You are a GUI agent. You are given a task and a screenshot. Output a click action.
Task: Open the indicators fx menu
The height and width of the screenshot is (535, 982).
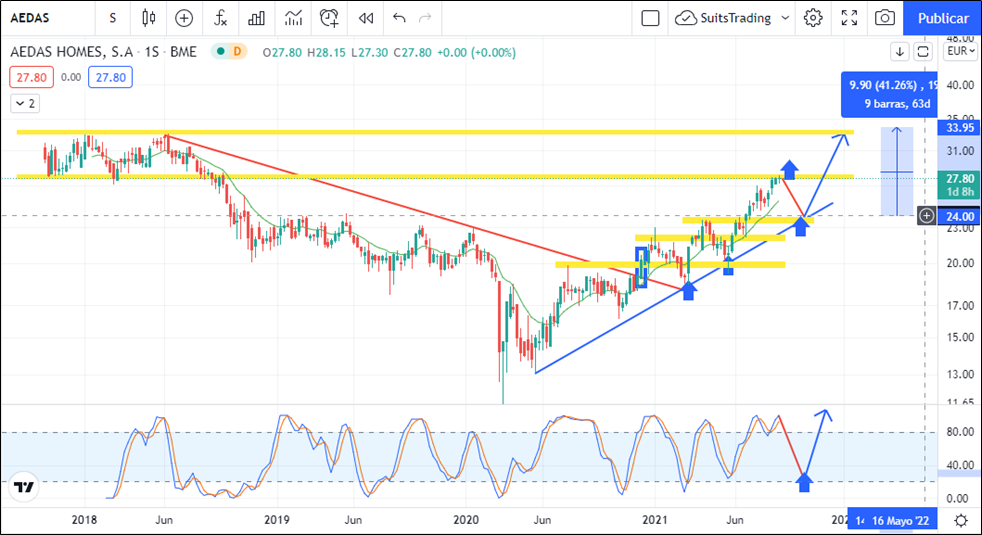pos(221,18)
